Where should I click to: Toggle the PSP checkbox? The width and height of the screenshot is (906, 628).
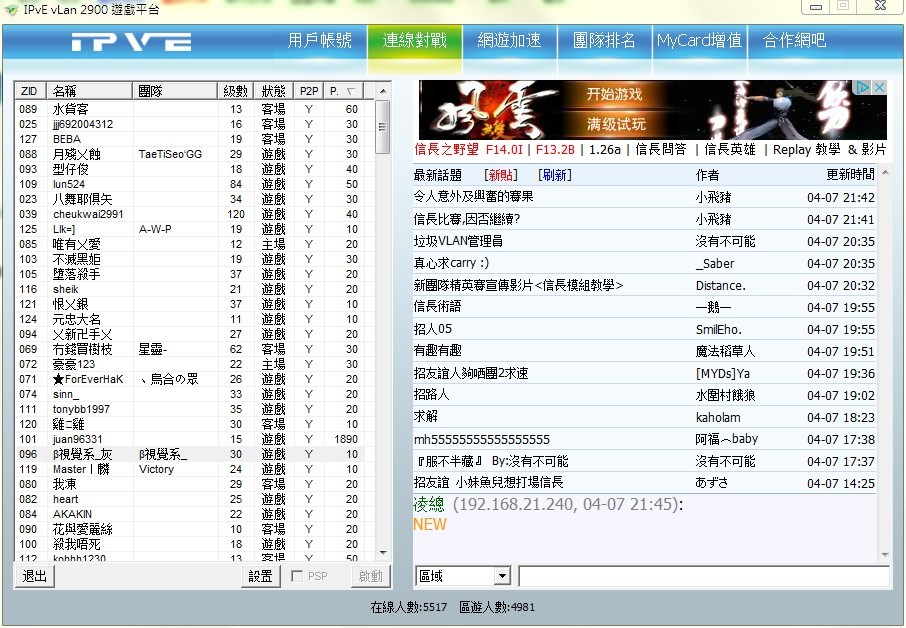[x=297, y=576]
